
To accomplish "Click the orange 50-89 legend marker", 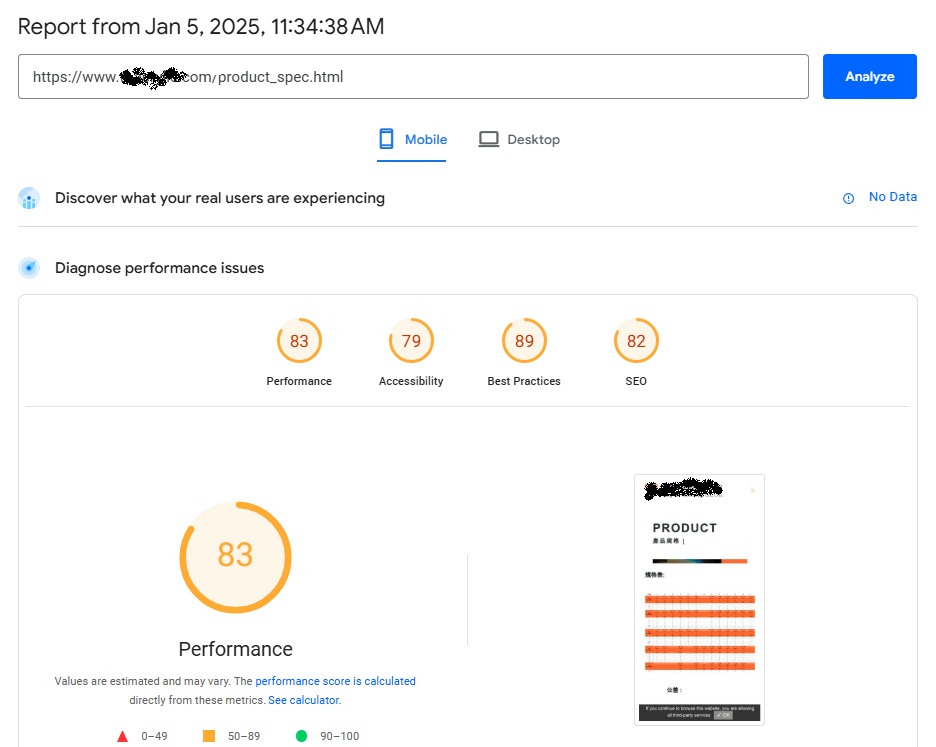I will [x=209, y=736].
